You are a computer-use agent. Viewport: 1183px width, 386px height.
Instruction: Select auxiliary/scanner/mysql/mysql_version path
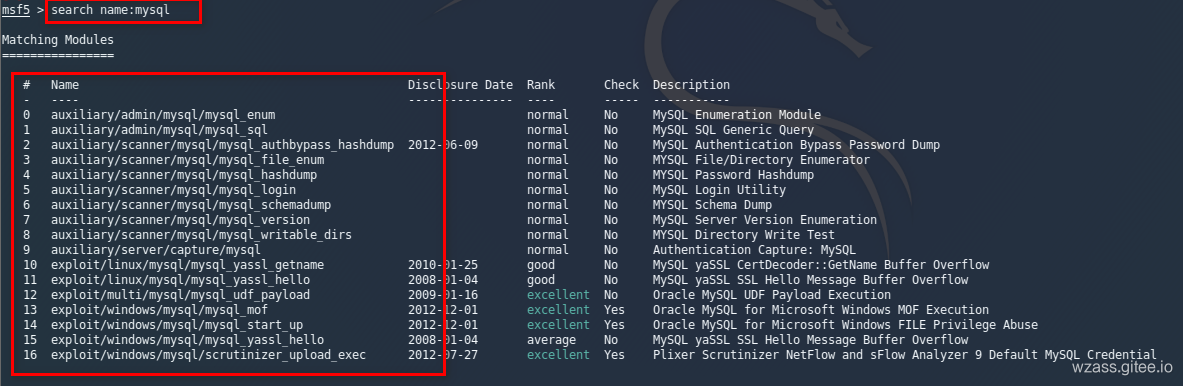tap(180, 220)
